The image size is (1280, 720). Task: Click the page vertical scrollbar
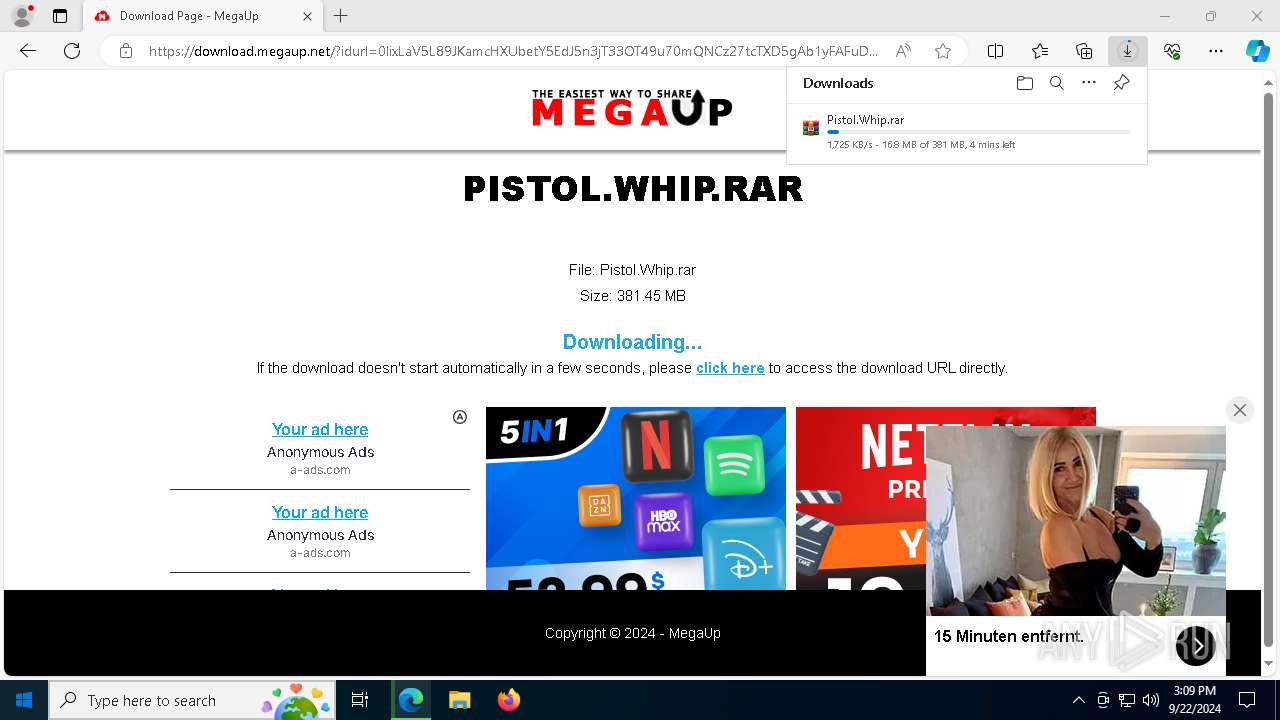[1269, 370]
